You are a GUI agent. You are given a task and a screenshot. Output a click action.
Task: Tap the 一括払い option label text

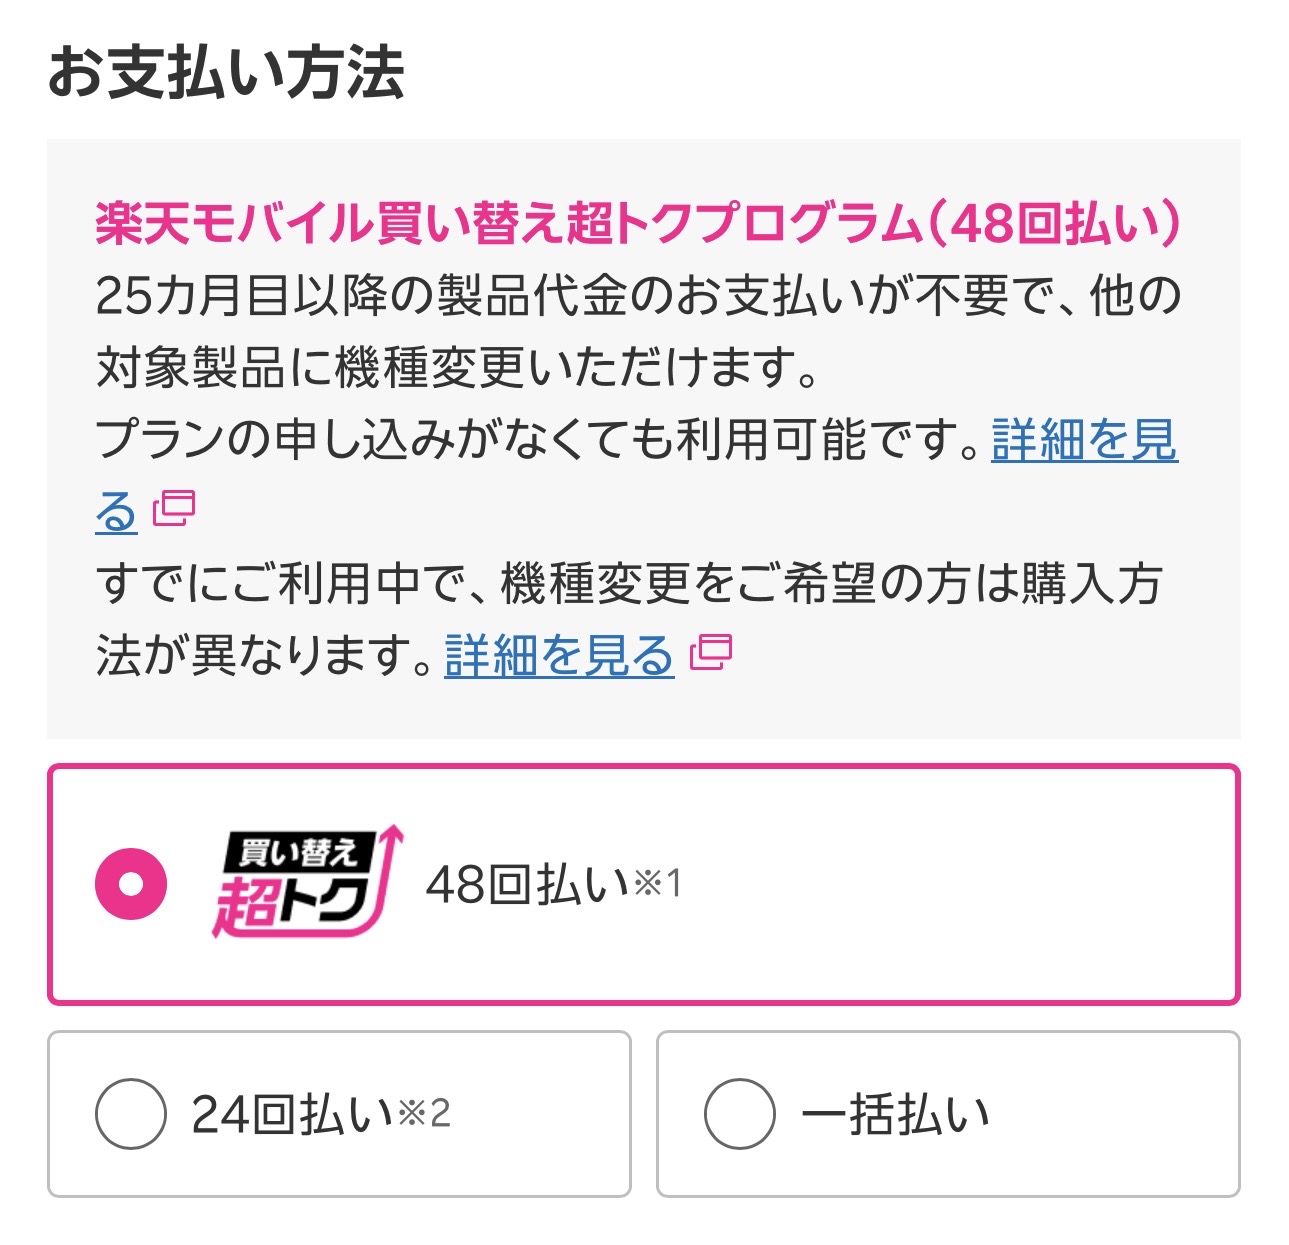pos(895,1114)
